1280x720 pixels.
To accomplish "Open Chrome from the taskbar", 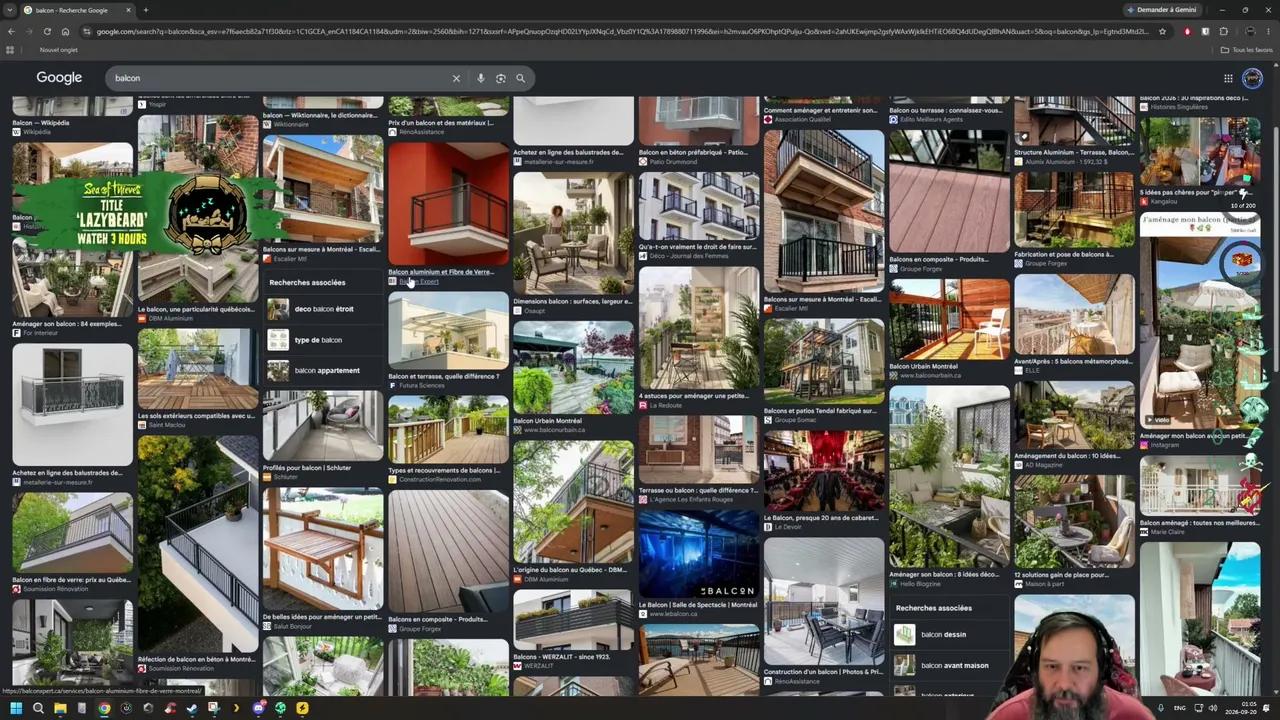I will click(x=104, y=708).
